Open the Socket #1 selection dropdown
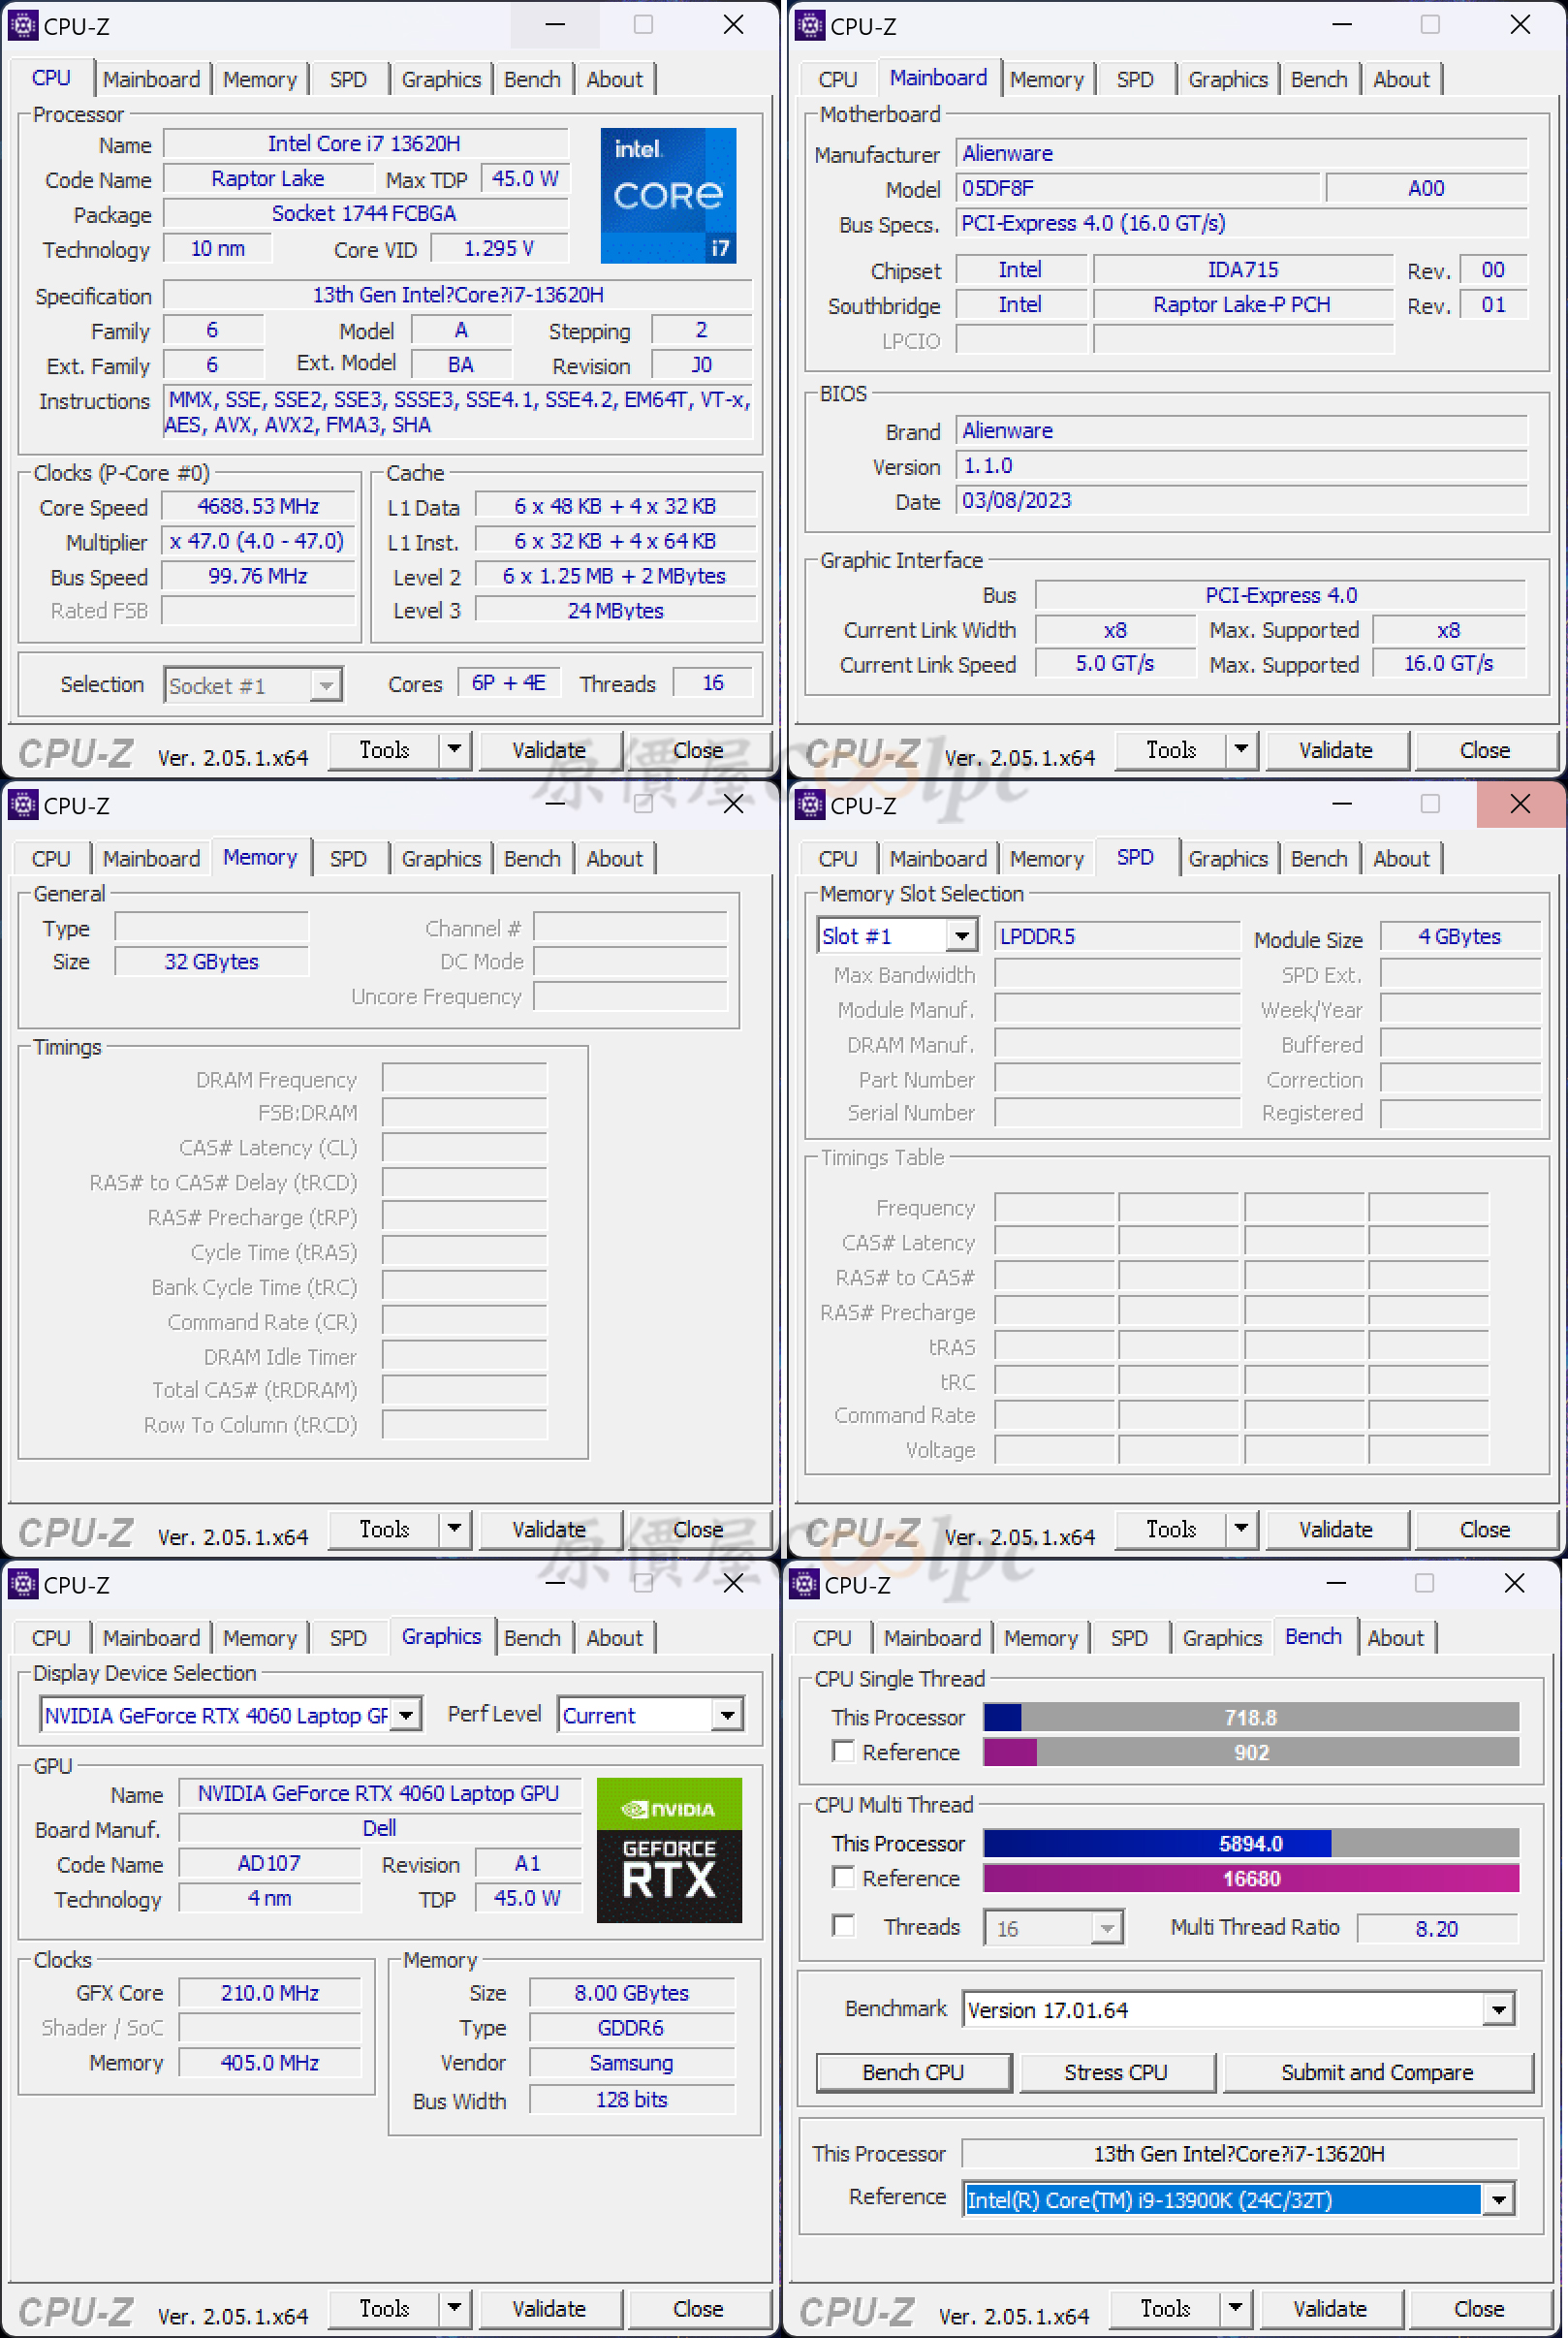This screenshot has width=1568, height=2338. click(x=253, y=685)
